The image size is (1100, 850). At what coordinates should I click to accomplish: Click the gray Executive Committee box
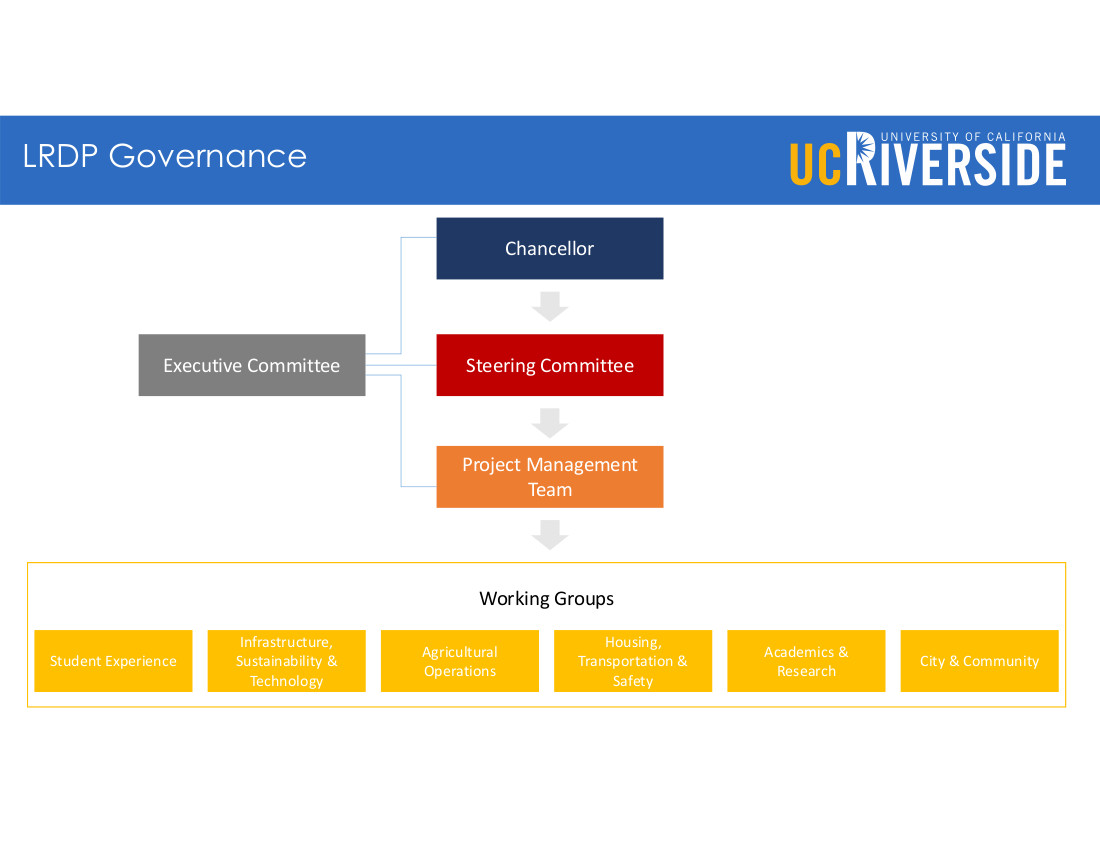coord(252,365)
